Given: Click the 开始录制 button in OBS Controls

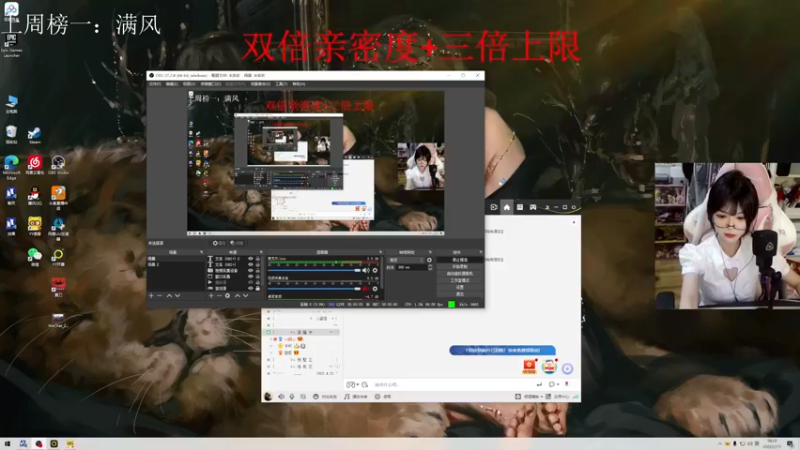Looking at the screenshot, I should point(460,266).
